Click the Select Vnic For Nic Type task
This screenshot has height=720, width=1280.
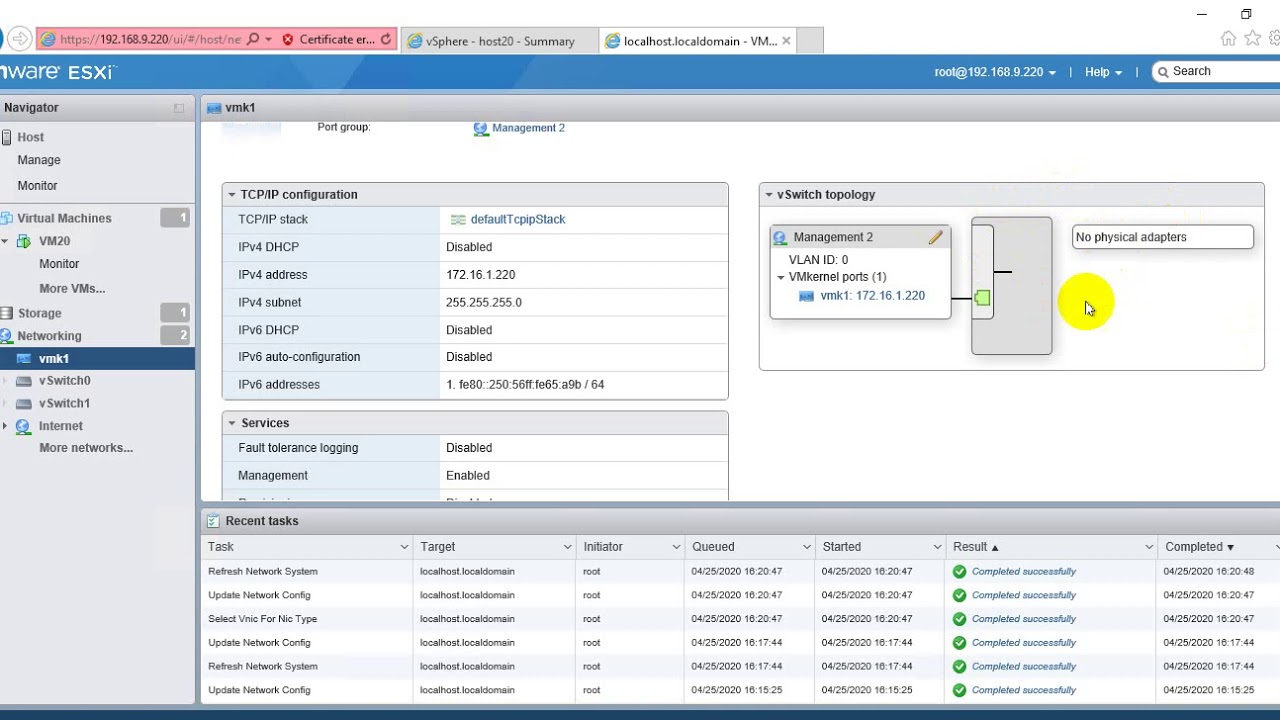click(x=262, y=619)
